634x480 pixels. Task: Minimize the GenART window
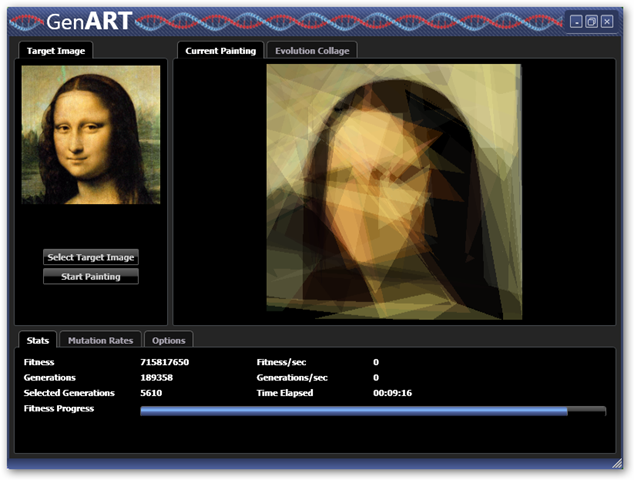pos(576,21)
